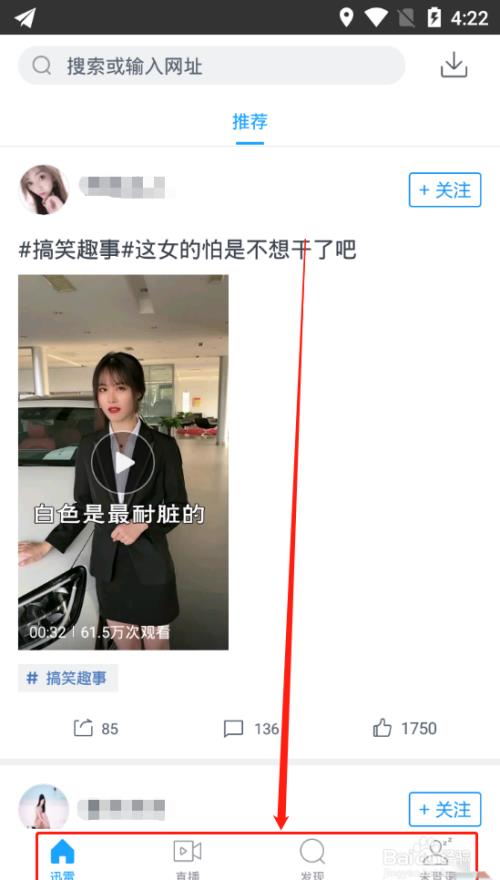Tap the search or URL input field
500x880 pixels.
(212, 66)
